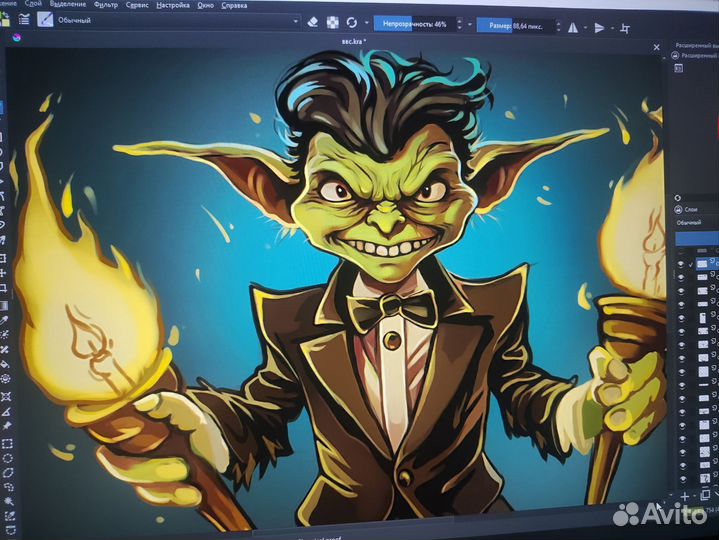Adjust the Непрозрачность 46% slider

414,24
